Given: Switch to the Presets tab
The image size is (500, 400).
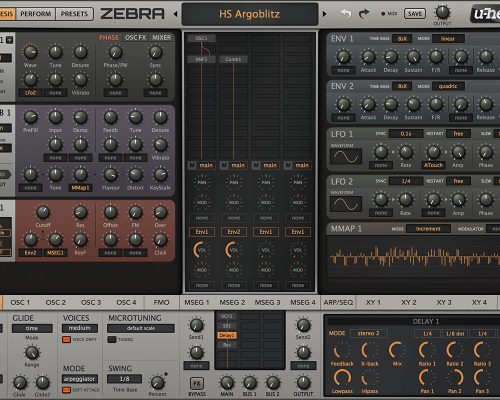Looking at the screenshot, I should [x=74, y=14].
